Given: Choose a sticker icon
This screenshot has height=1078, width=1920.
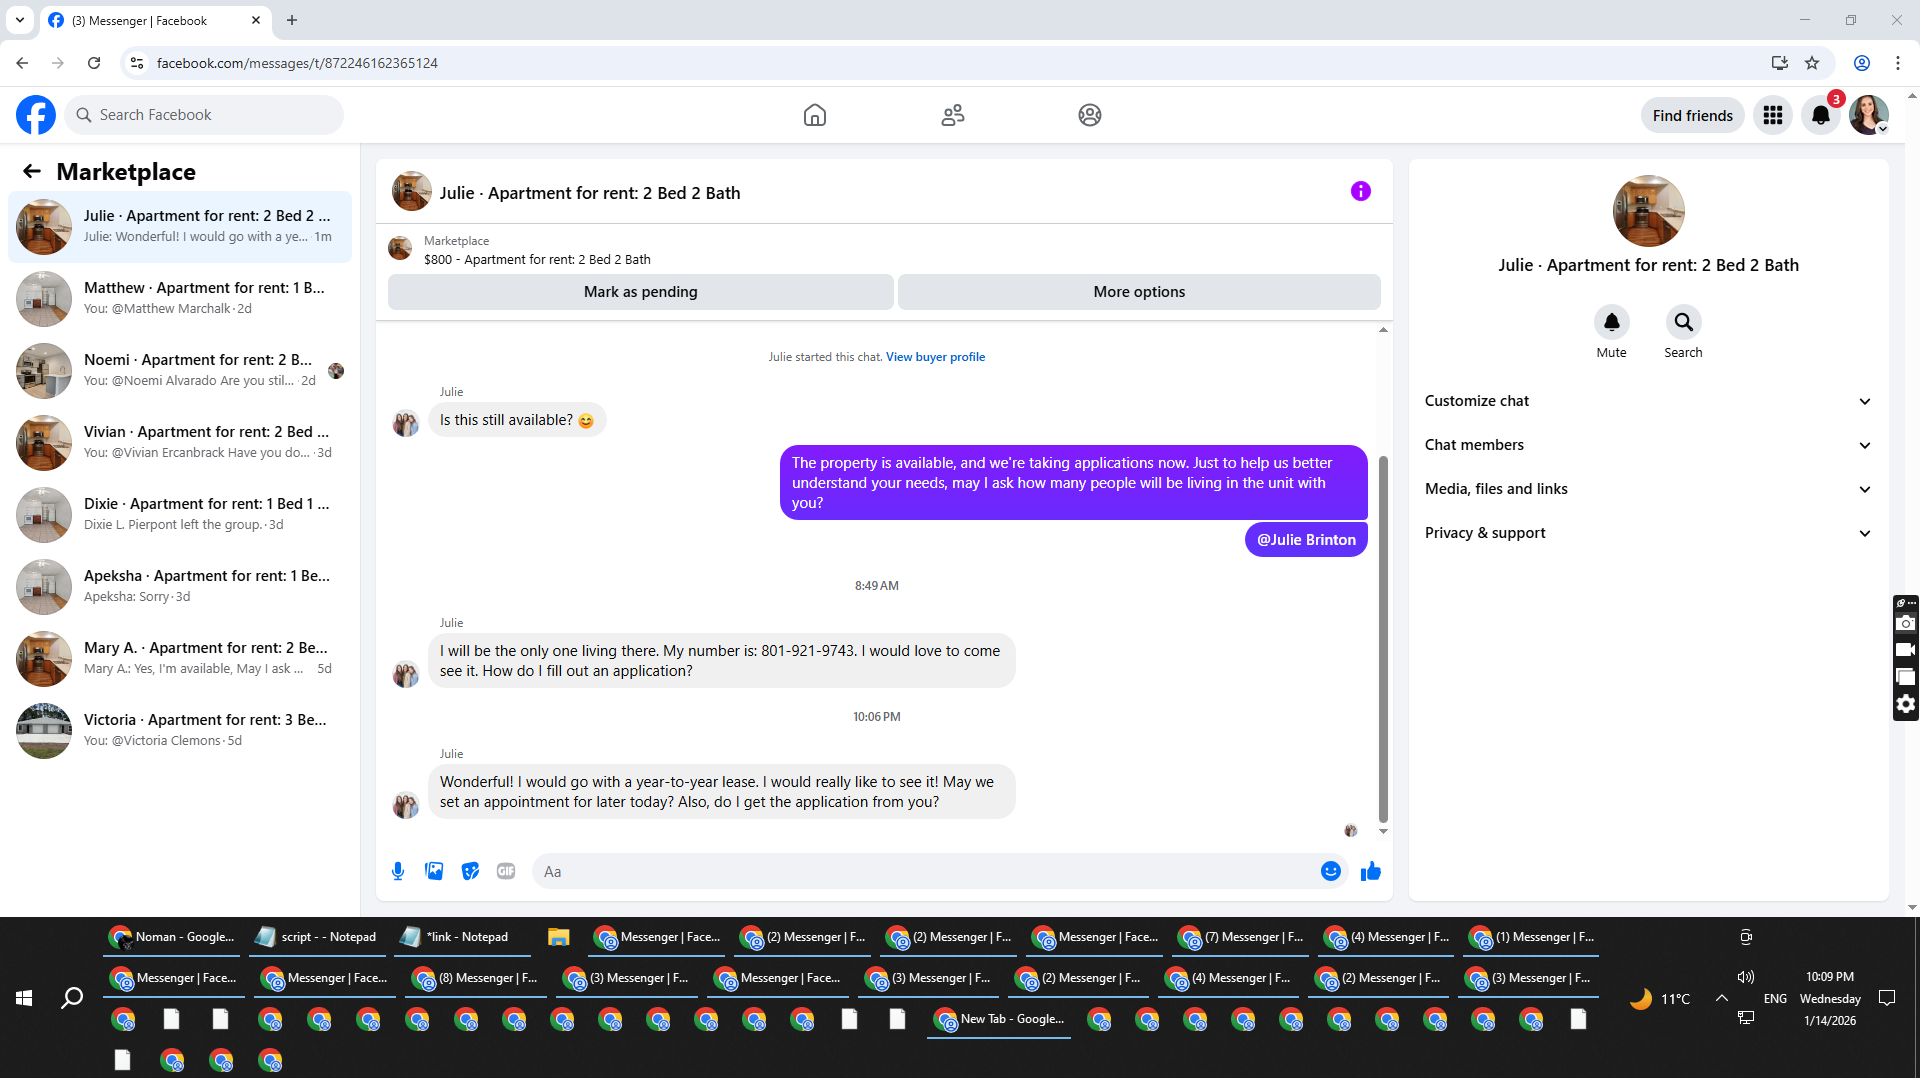Looking at the screenshot, I should (470, 871).
